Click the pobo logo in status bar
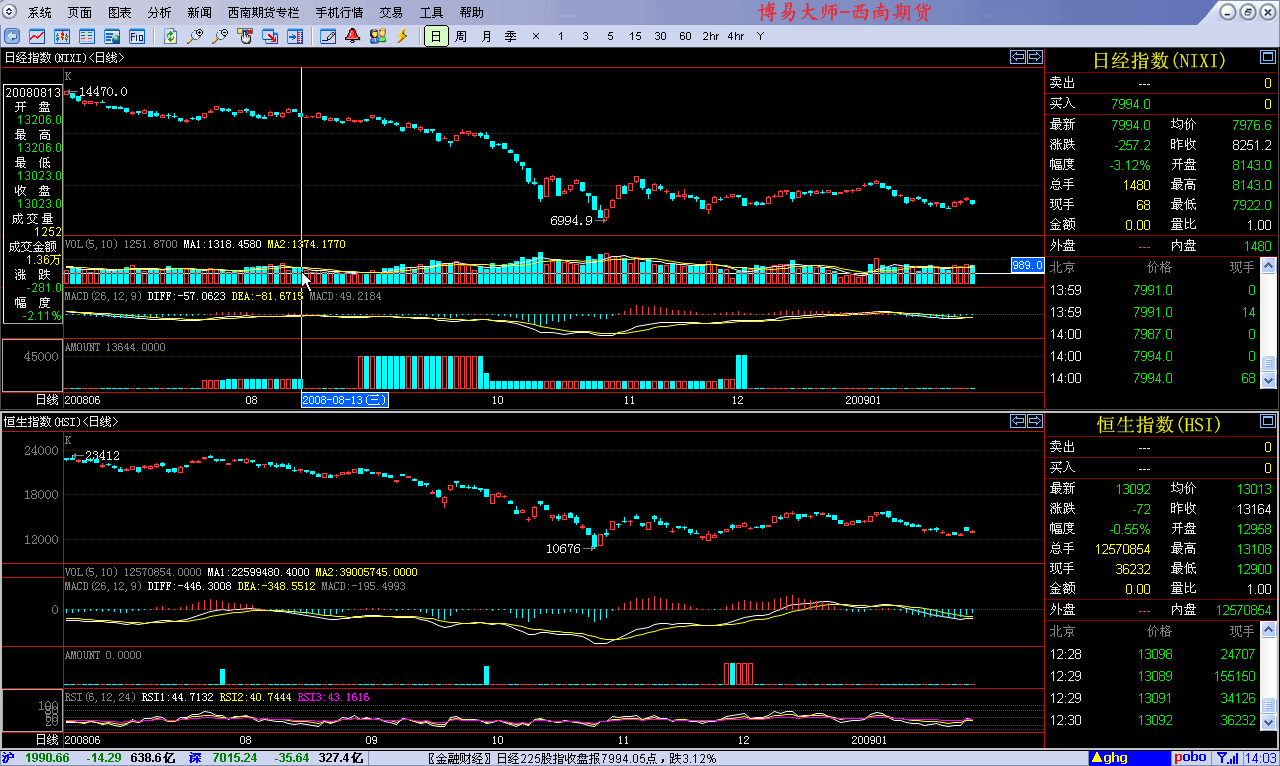 click(1190, 758)
